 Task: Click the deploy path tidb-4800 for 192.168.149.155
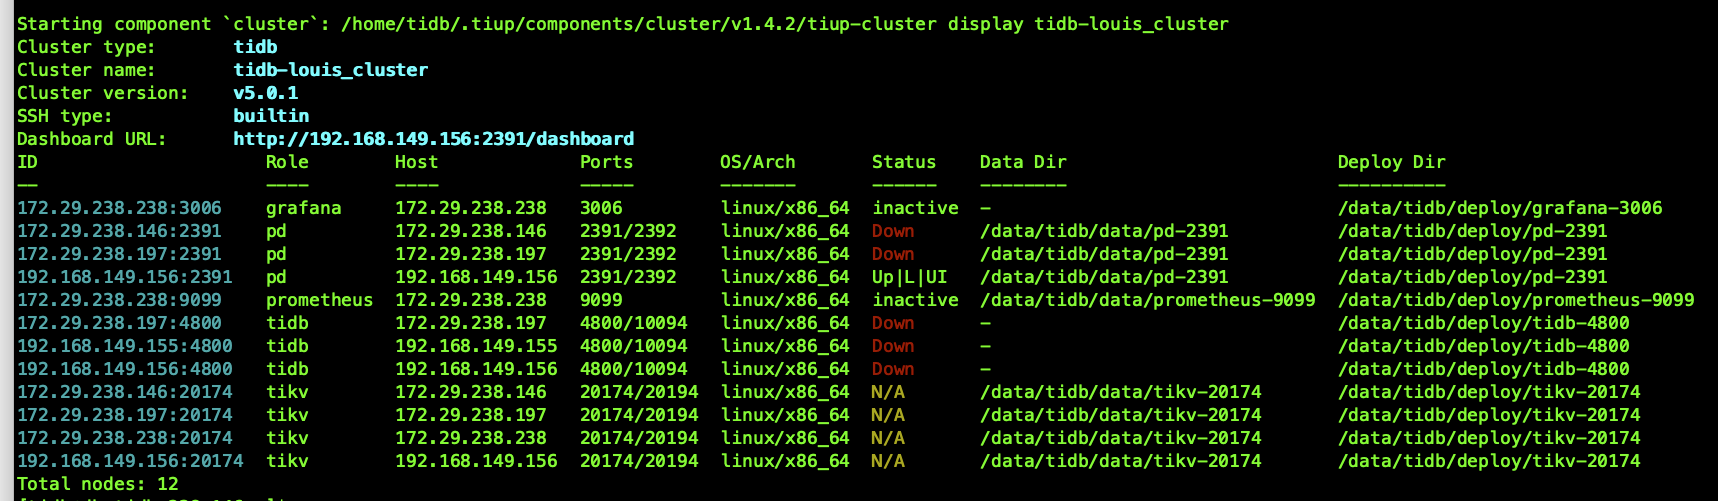(1483, 346)
